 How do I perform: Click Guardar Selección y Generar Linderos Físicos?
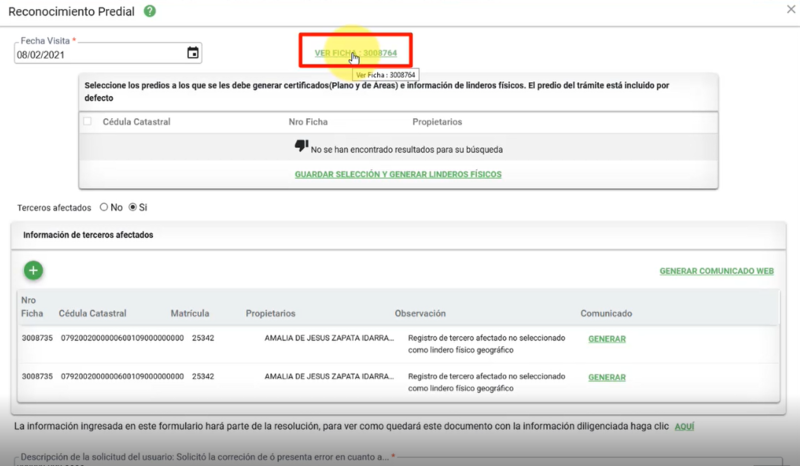pos(398,175)
